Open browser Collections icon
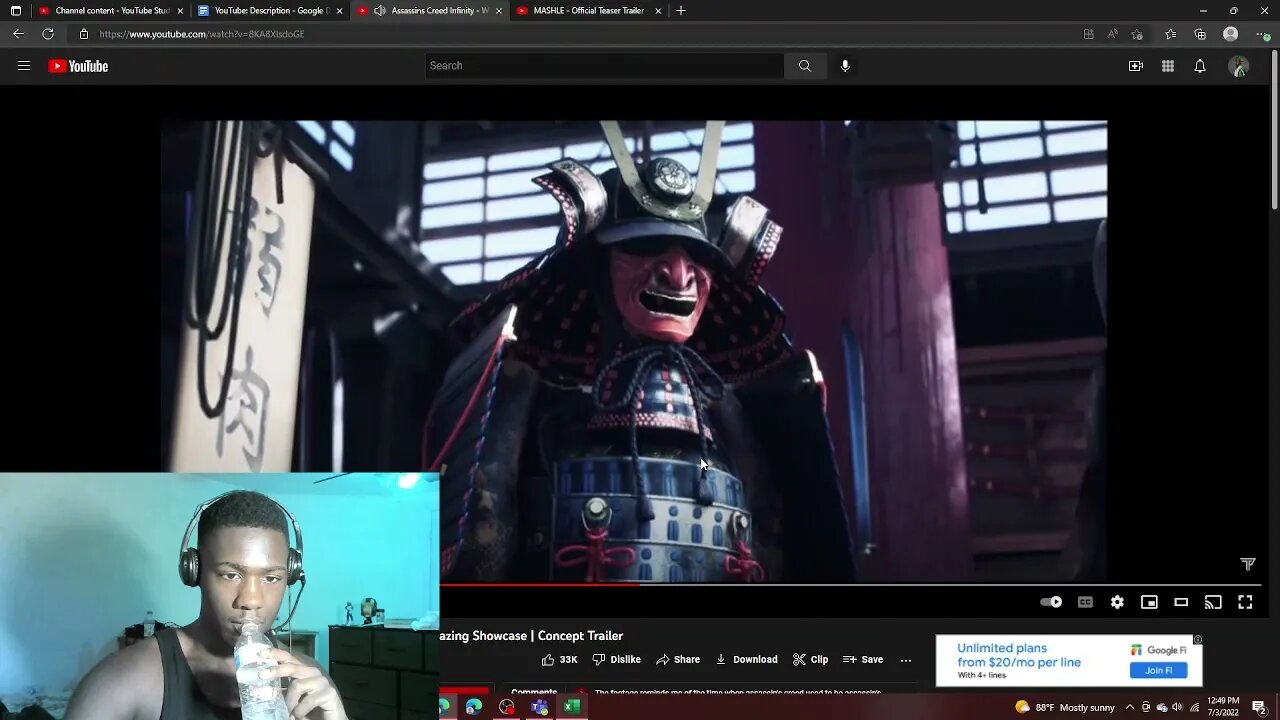This screenshot has height=720, width=1280. [1200, 34]
